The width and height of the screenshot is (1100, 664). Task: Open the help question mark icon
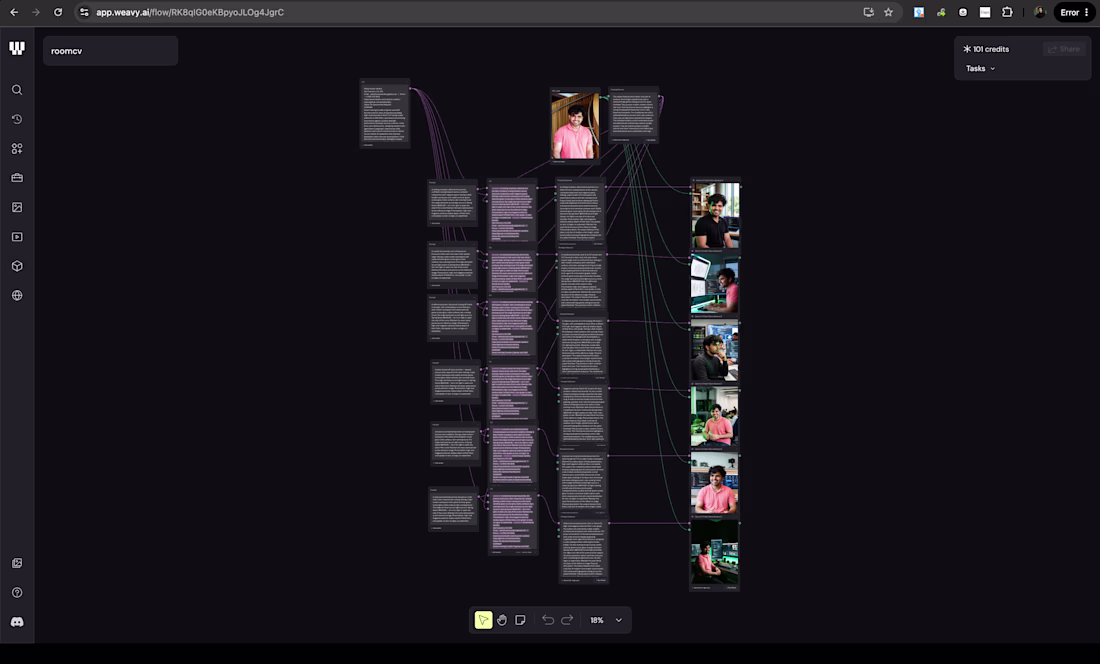17,592
